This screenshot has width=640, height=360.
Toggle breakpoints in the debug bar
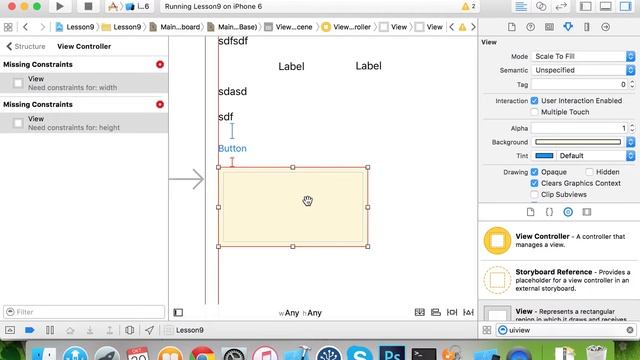[29, 330]
